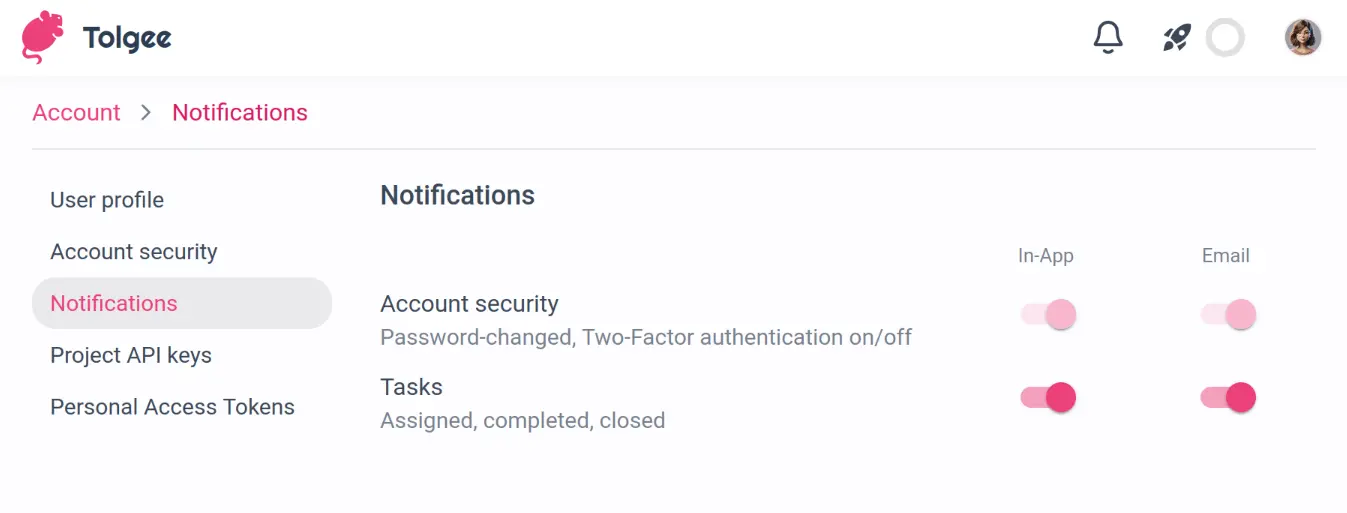This screenshot has width=1347, height=513.
Task: Click the Tolgee wordmark text
Action: (127, 39)
